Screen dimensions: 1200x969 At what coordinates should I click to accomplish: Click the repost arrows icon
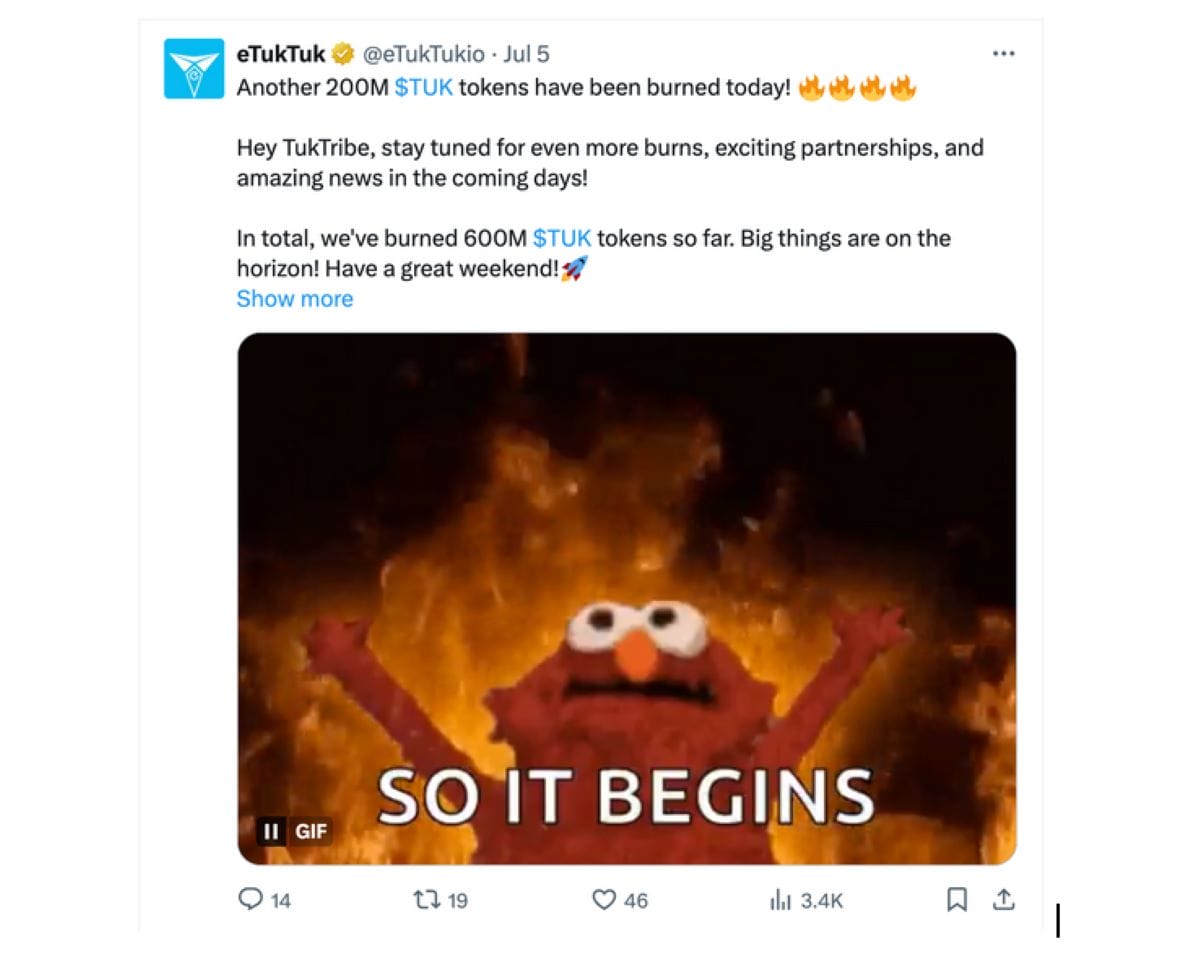[426, 900]
